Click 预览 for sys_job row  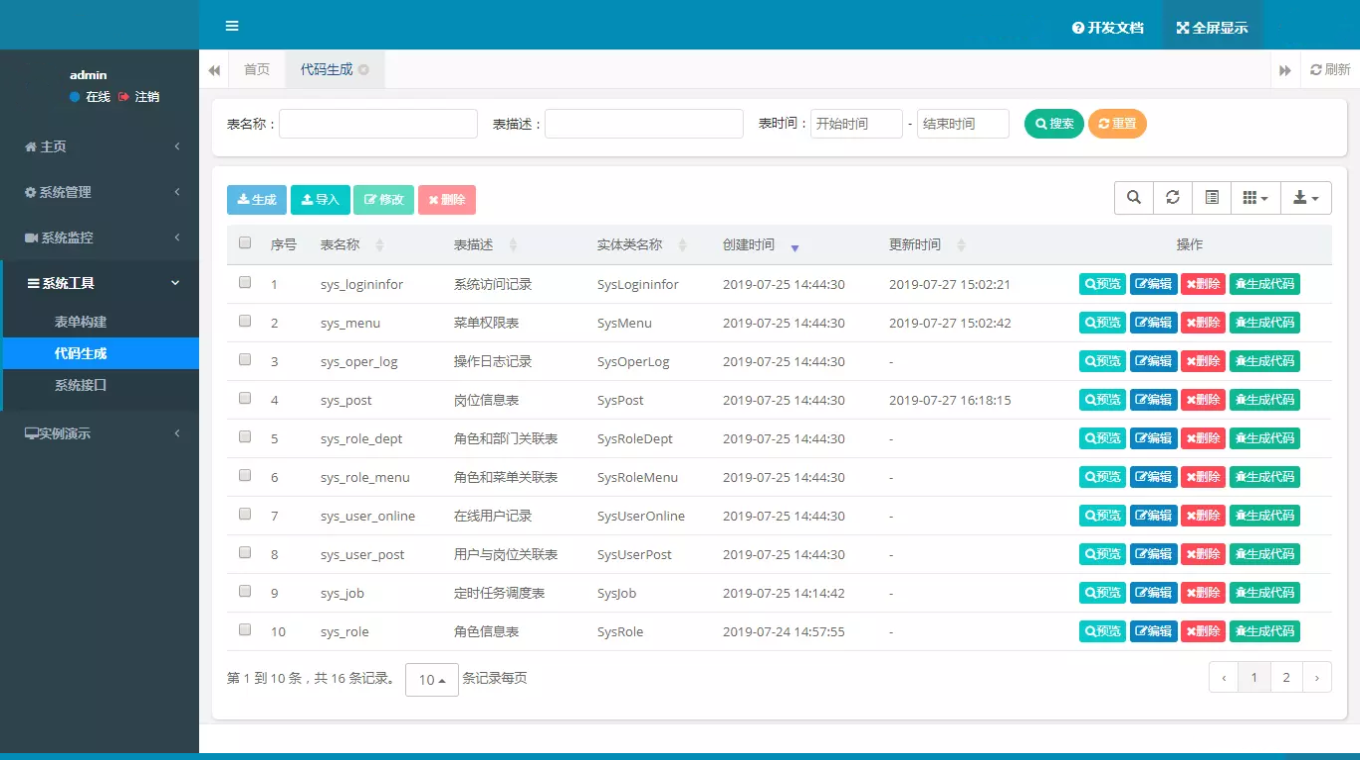pyautogui.click(x=1103, y=593)
